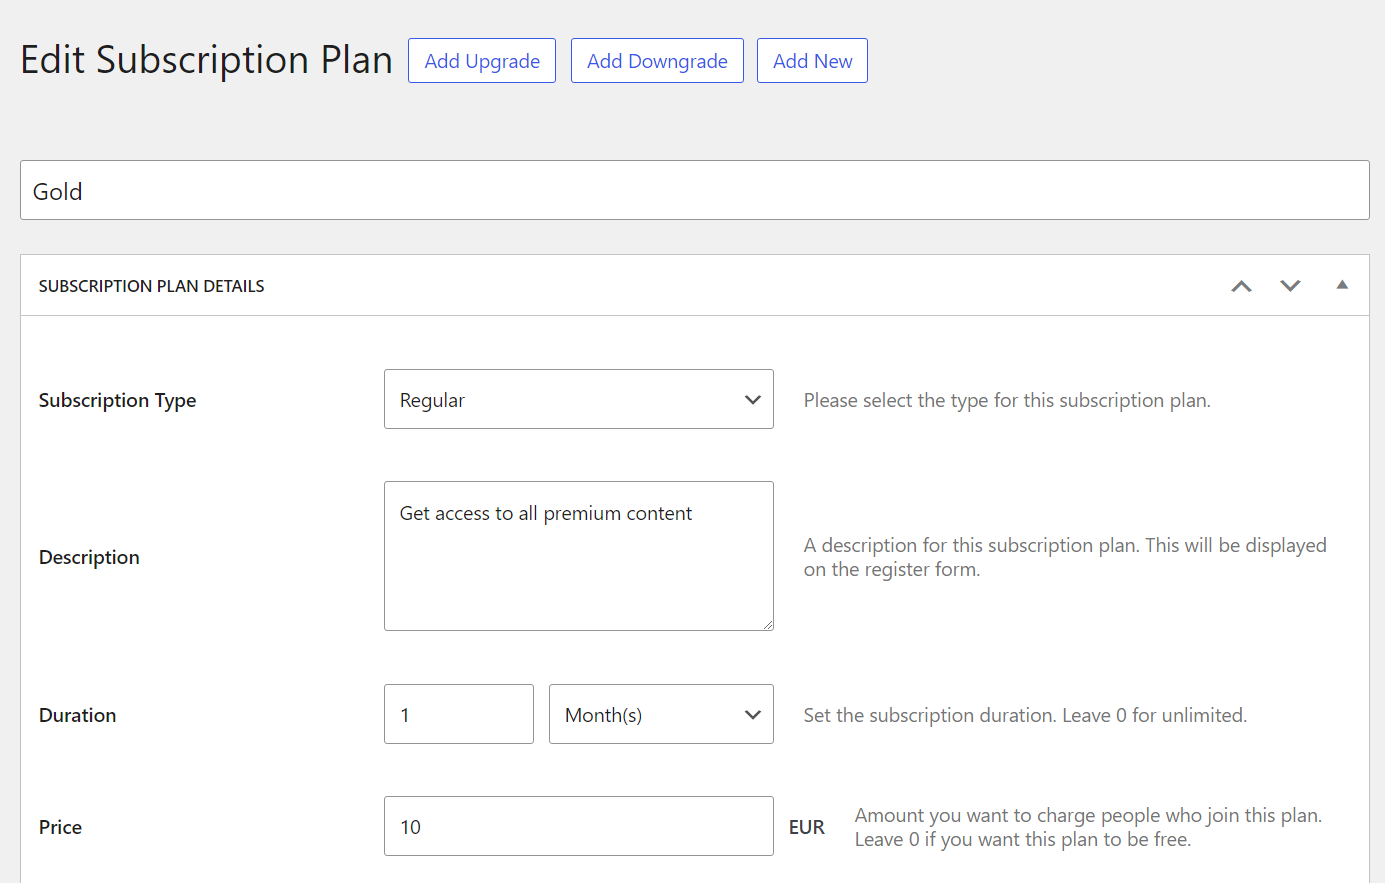Click the Subscription Type field label
Screen dimensions: 1385x883
point(117,401)
